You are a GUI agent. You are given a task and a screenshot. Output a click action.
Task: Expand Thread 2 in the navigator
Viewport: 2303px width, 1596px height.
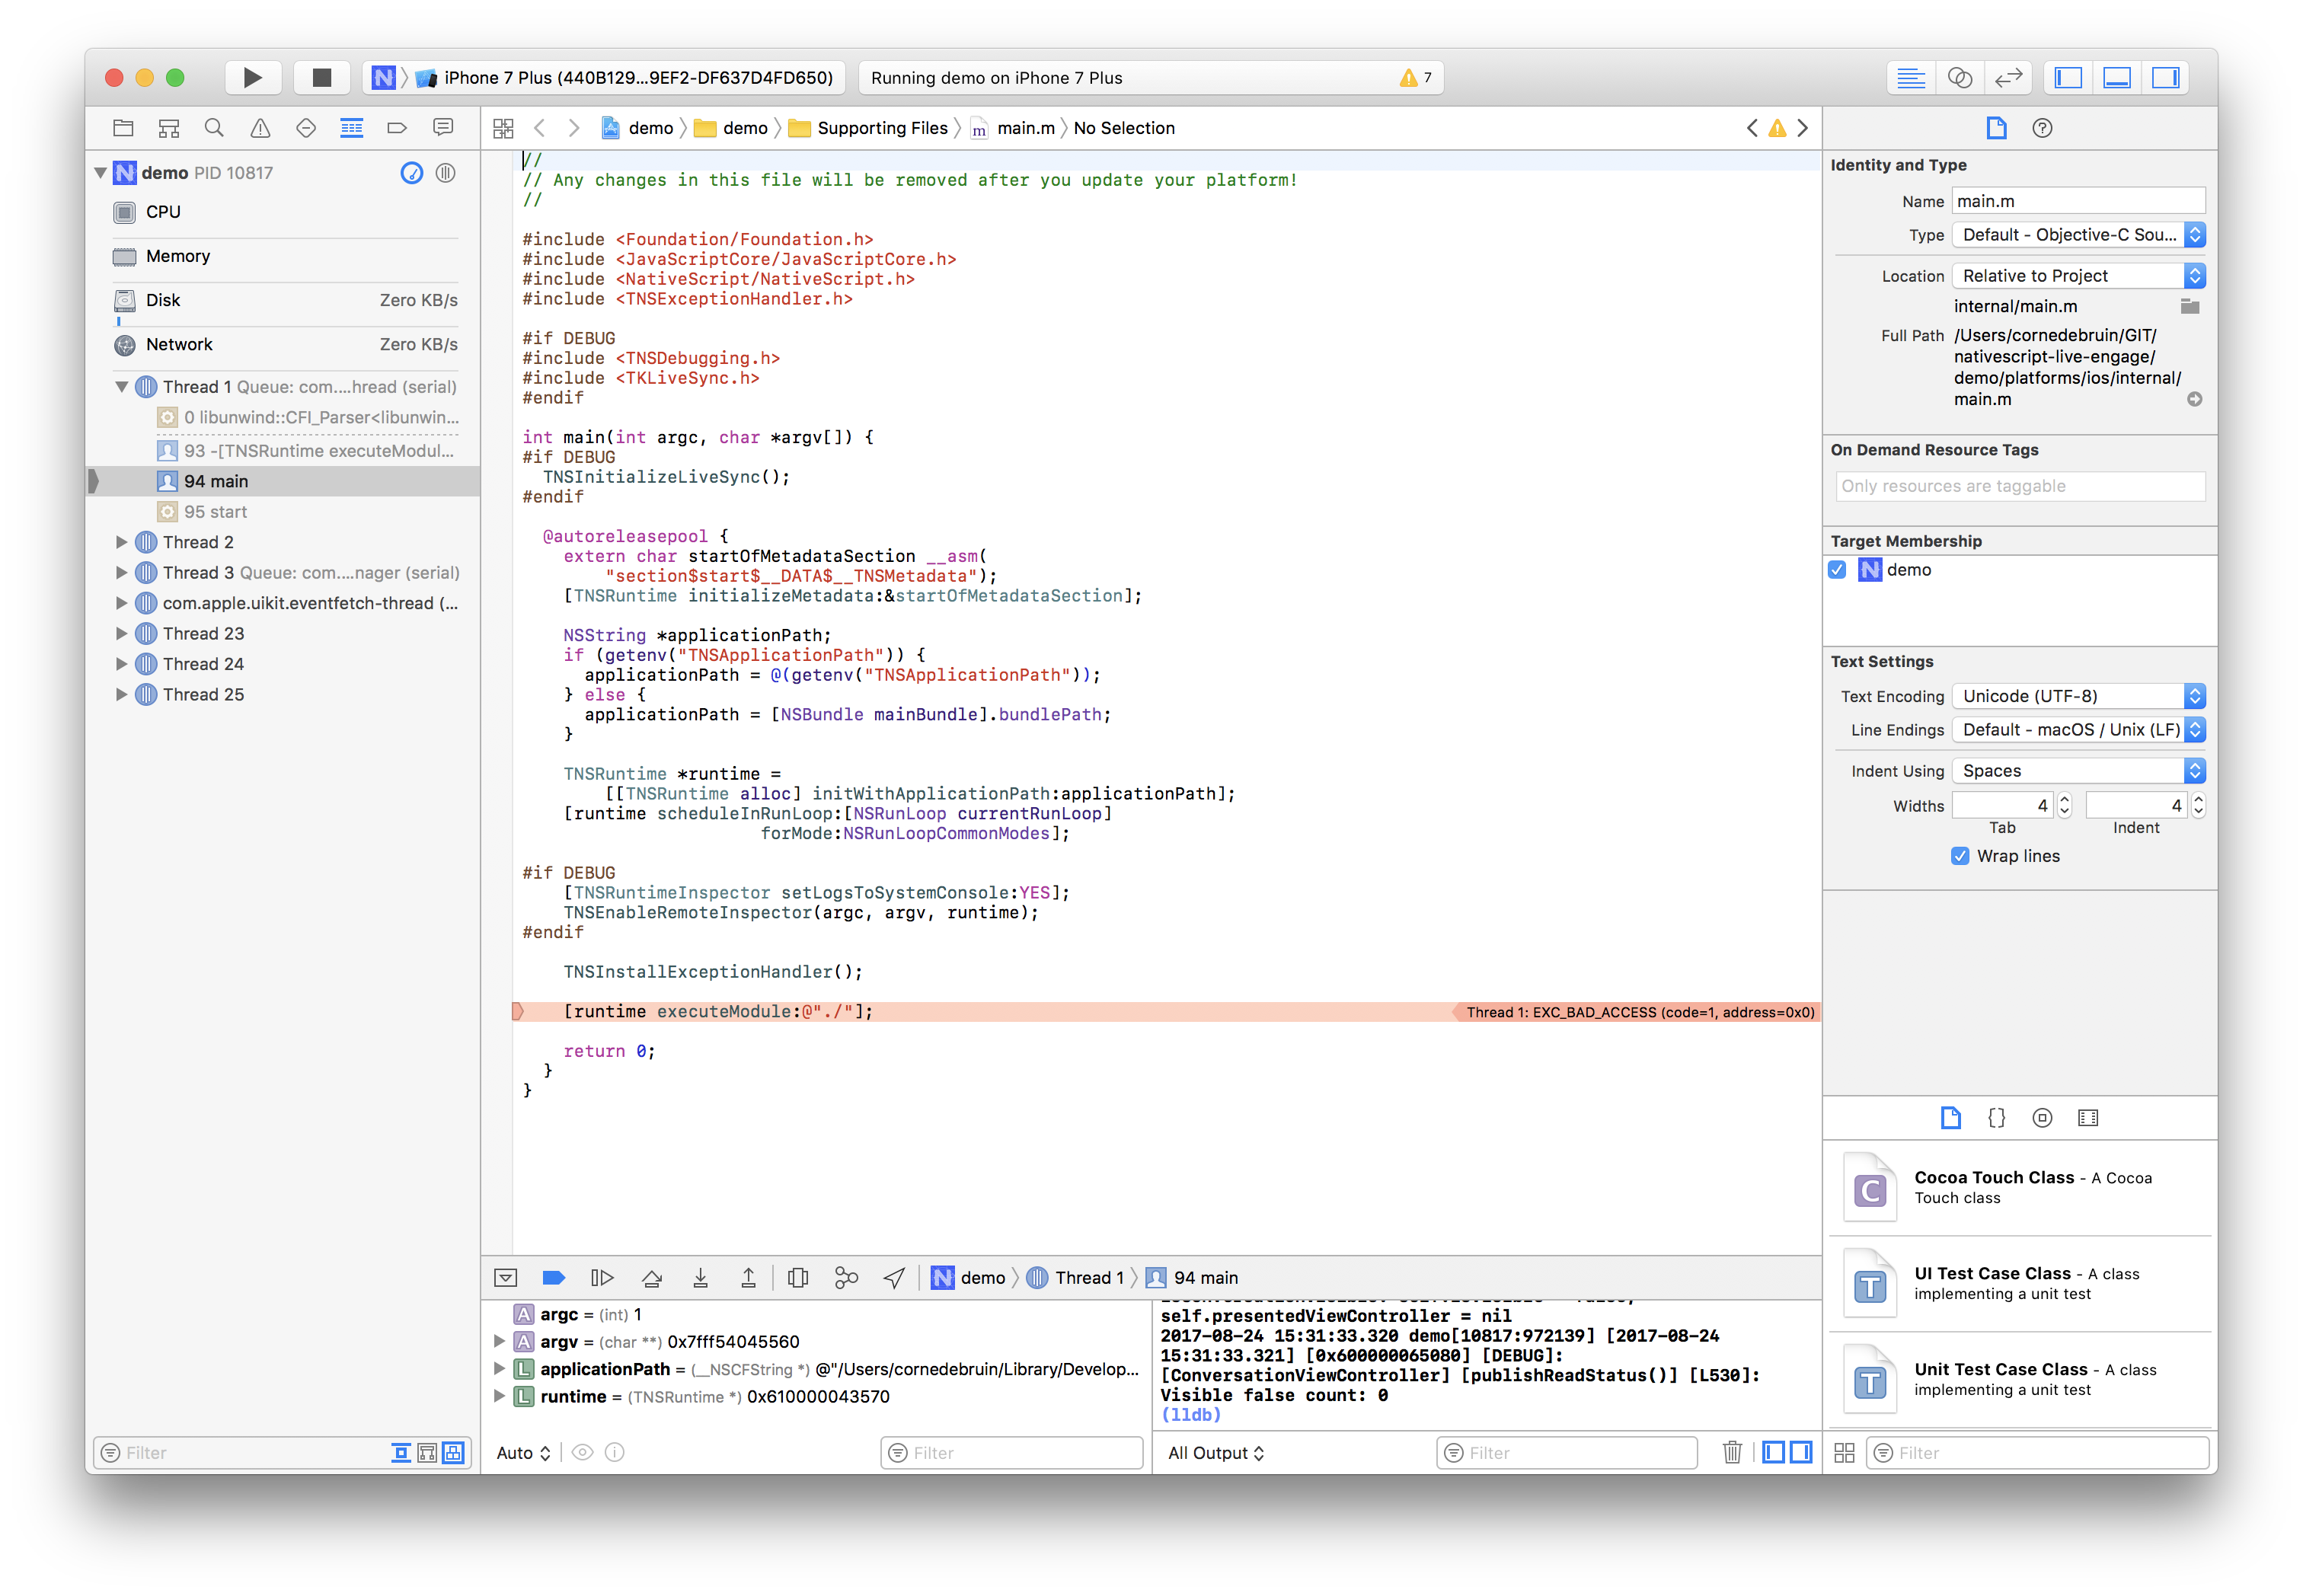122,542
